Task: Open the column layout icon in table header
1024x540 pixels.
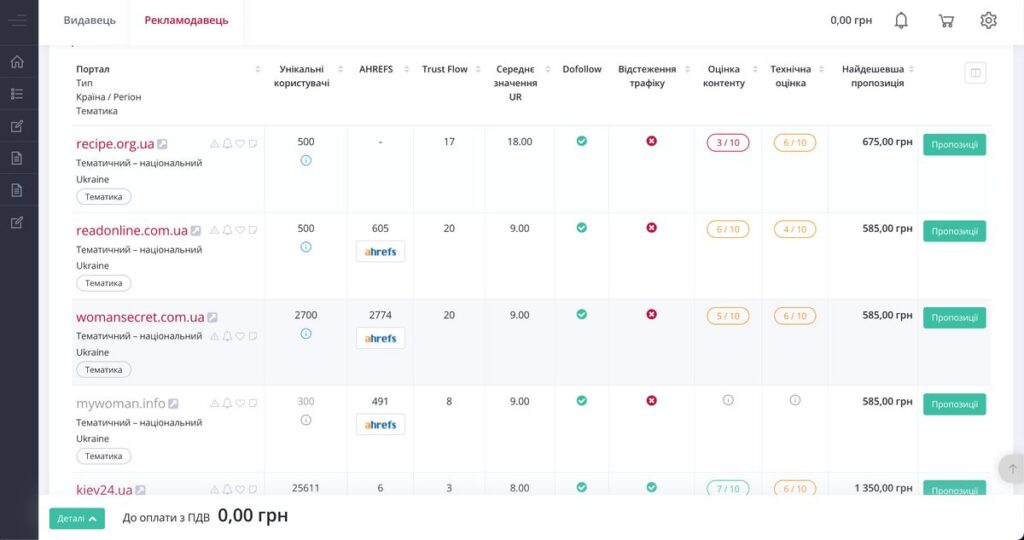Action: [975, 73]
